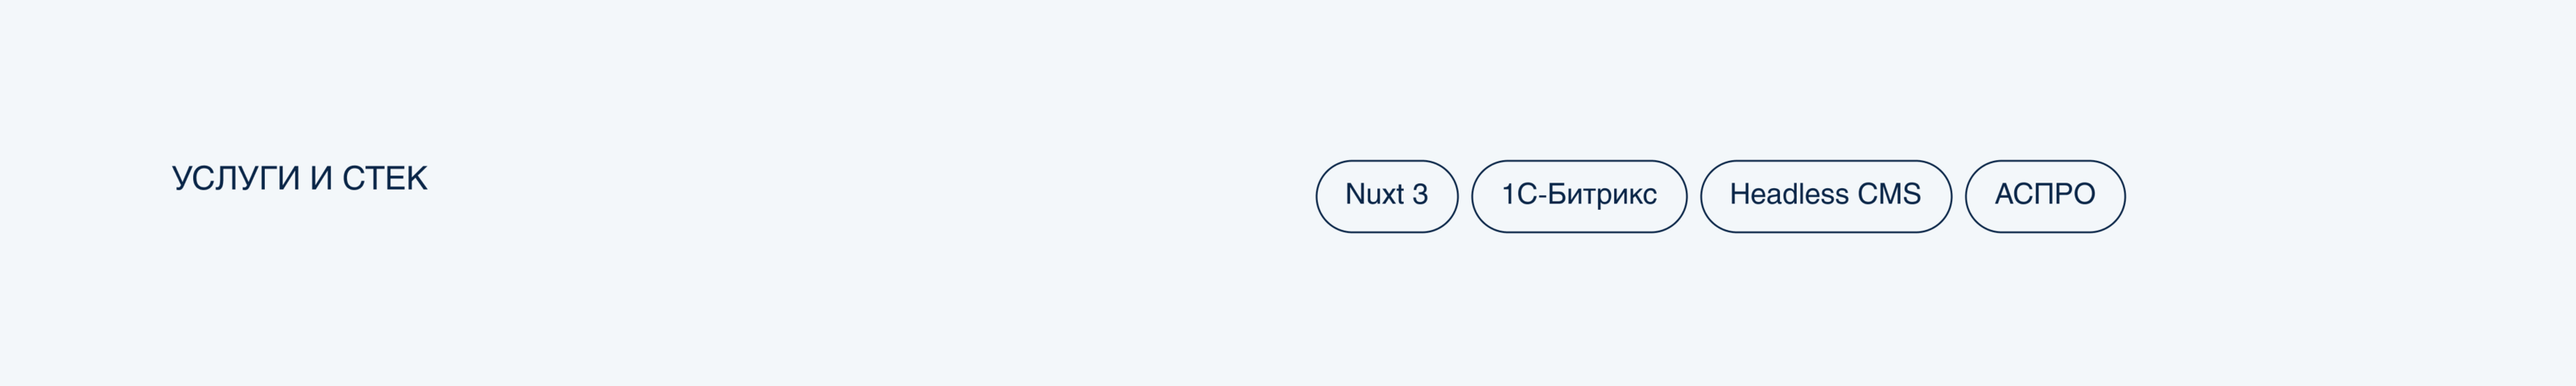Click the 1С prefix in the Битрикс tag

pyautogui.click(x=1518, y=195)
